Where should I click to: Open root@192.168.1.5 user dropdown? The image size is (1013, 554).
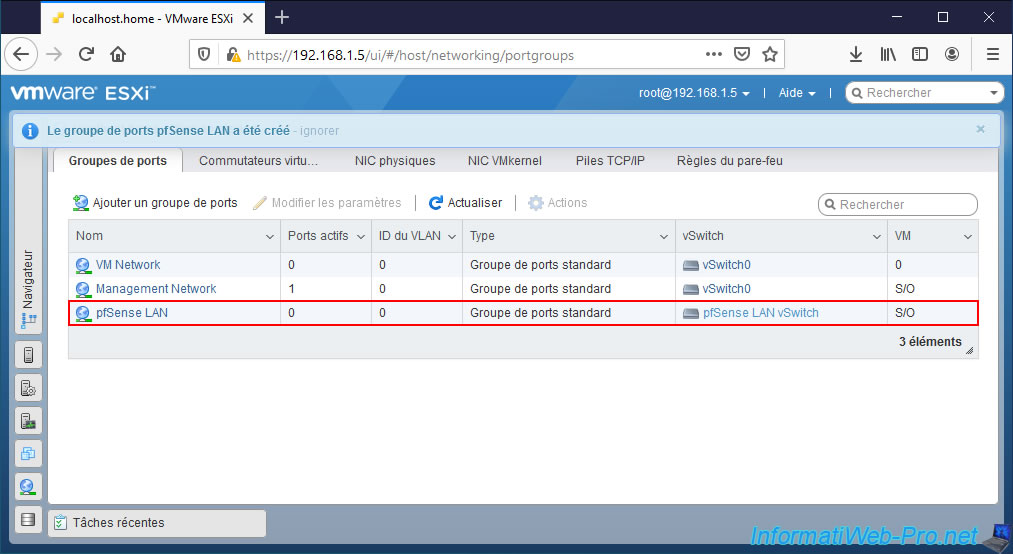click(694, 93)
